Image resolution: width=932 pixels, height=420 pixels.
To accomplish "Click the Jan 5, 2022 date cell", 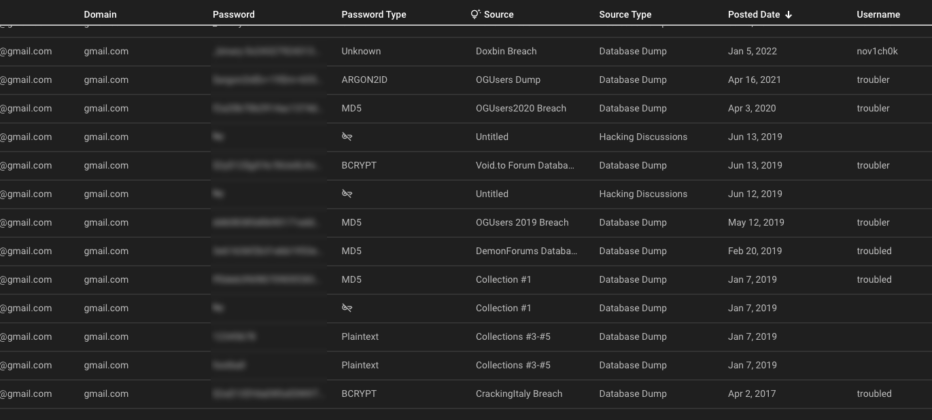I will point(752,51).
